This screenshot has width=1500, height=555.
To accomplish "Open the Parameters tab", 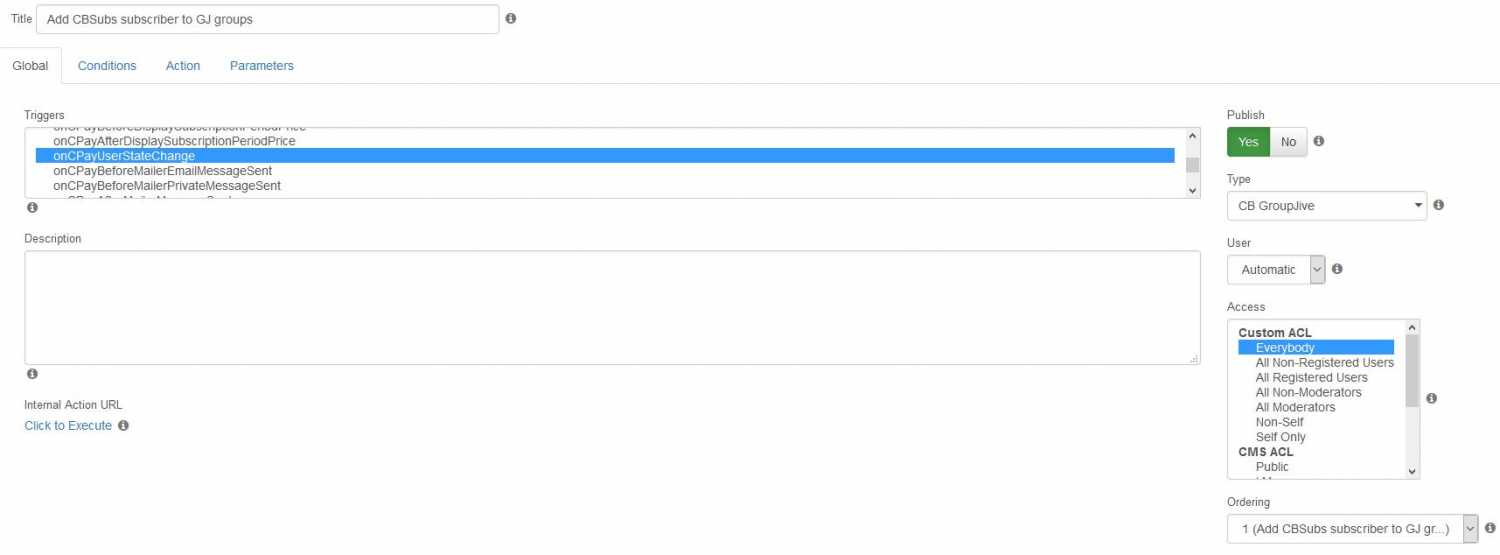I will click(262, 65).
